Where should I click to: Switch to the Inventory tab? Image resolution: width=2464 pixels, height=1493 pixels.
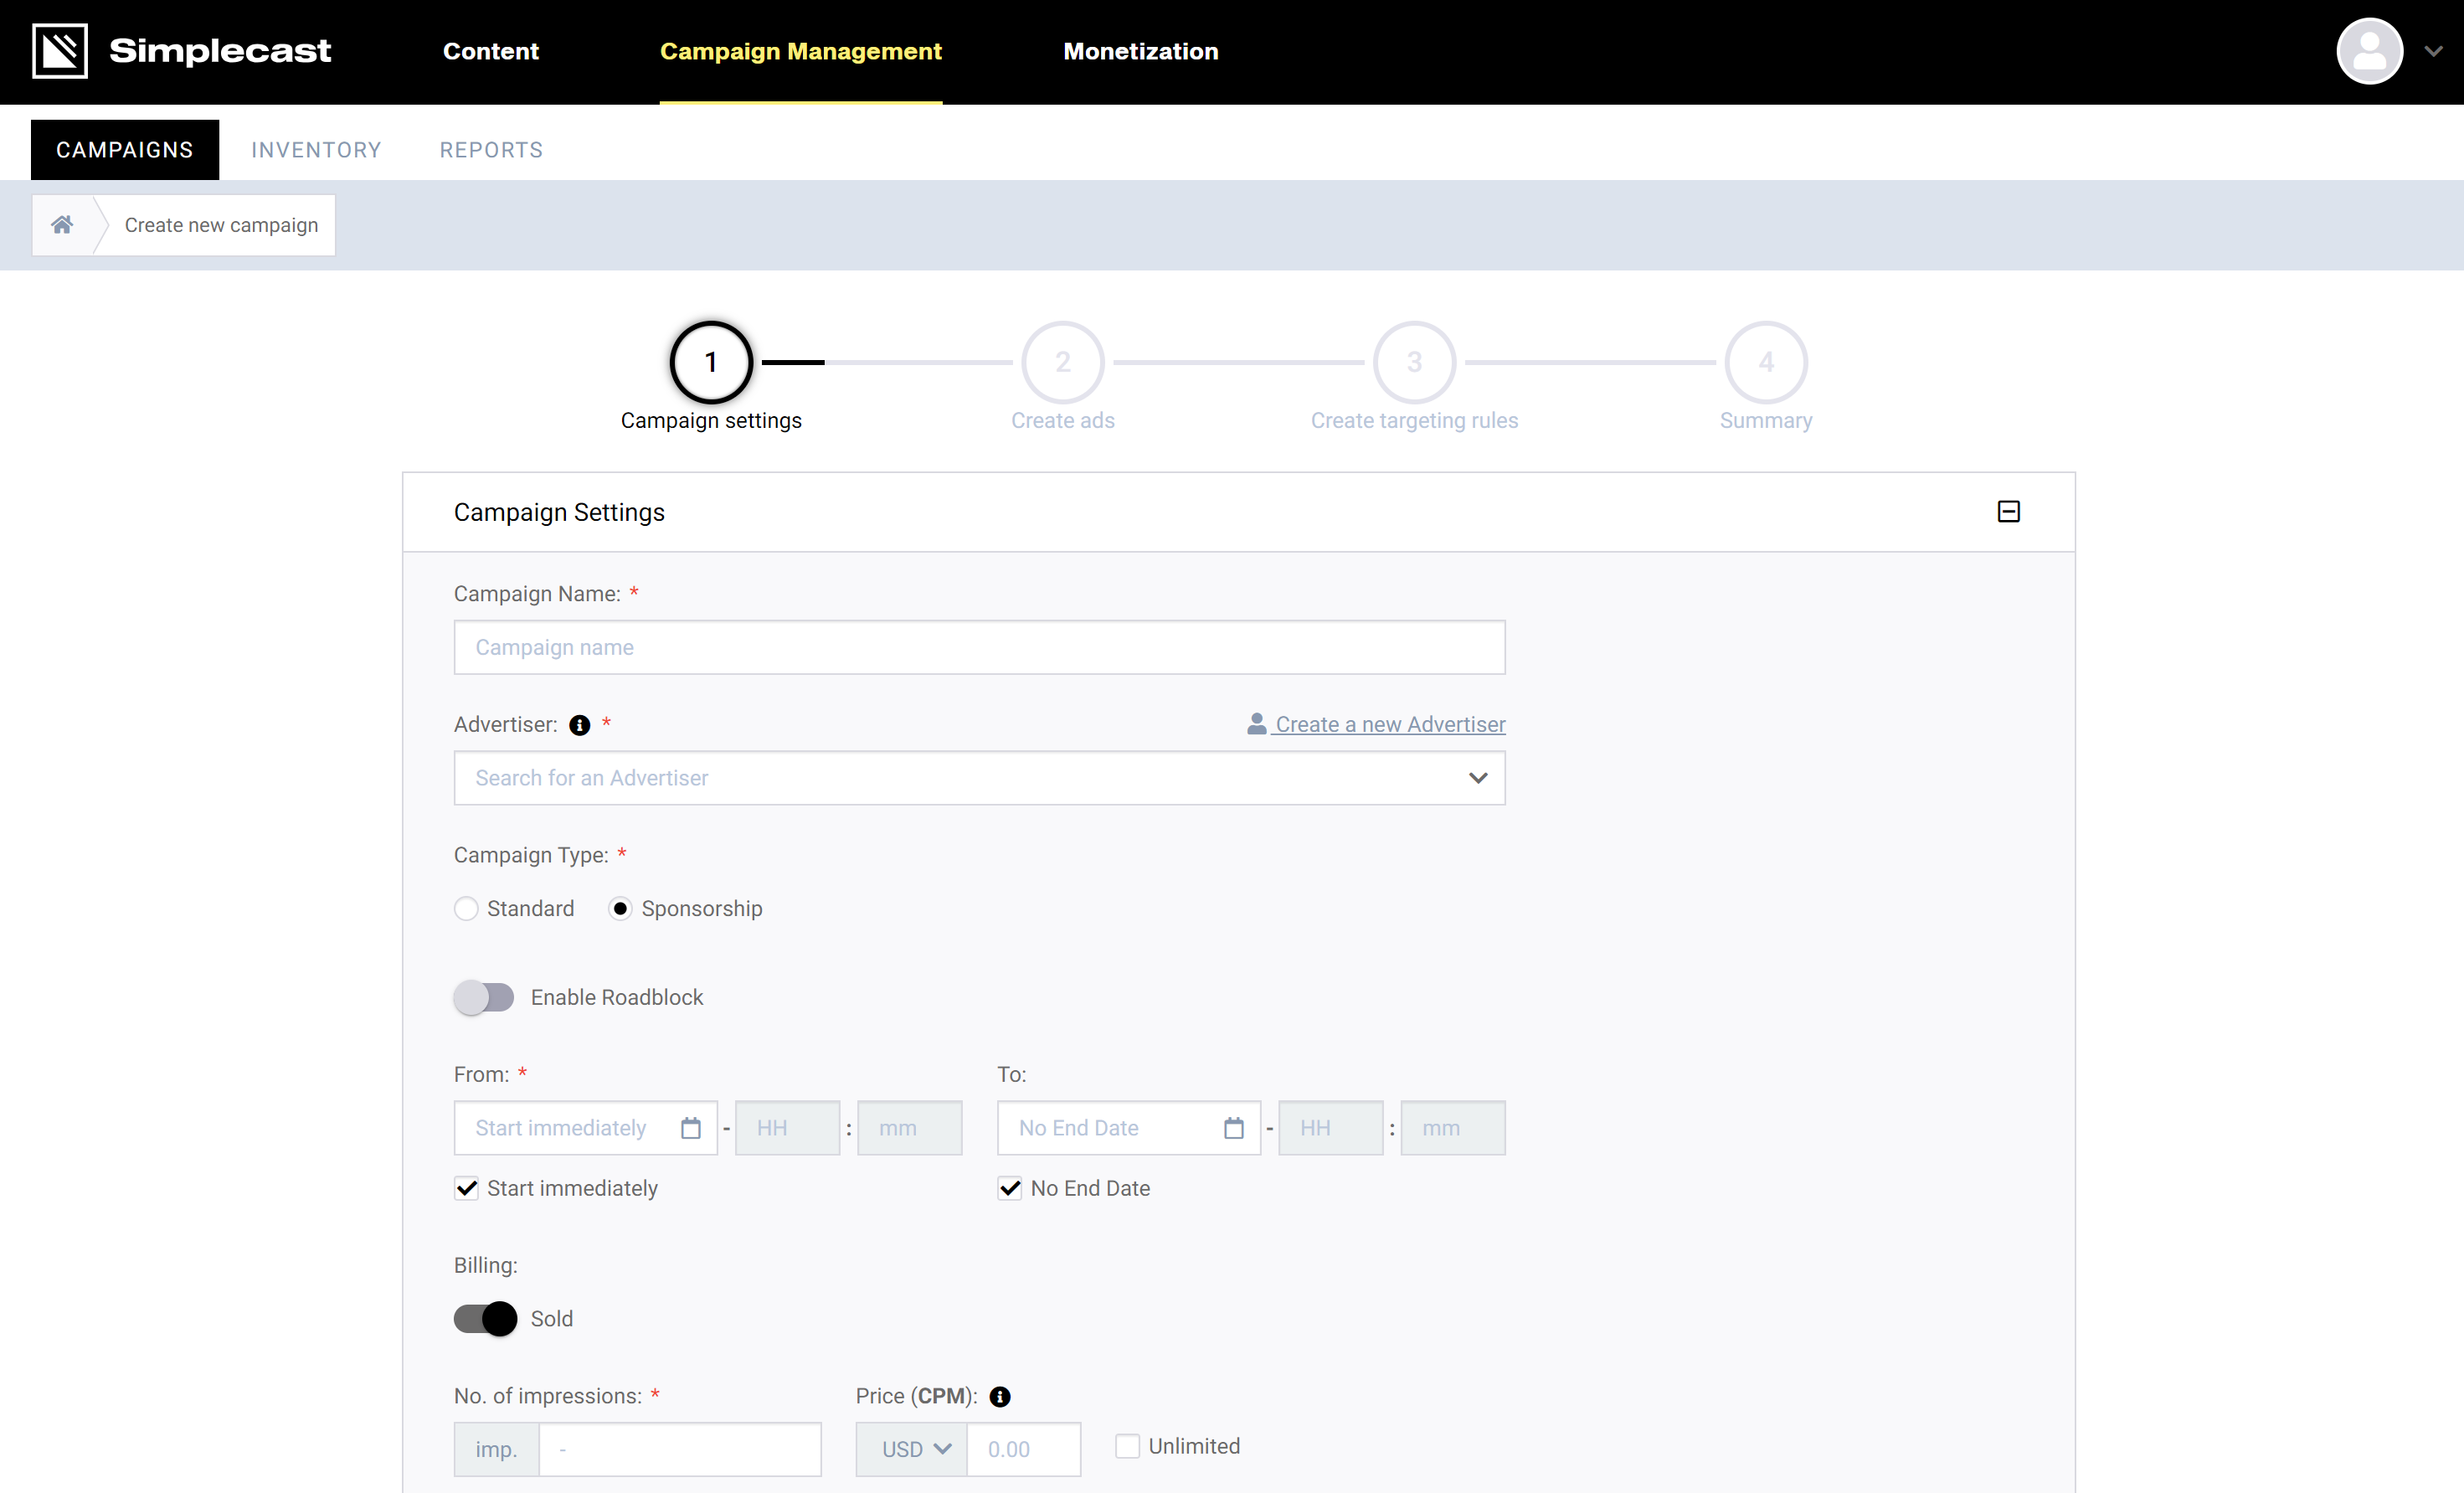[316, 150]
